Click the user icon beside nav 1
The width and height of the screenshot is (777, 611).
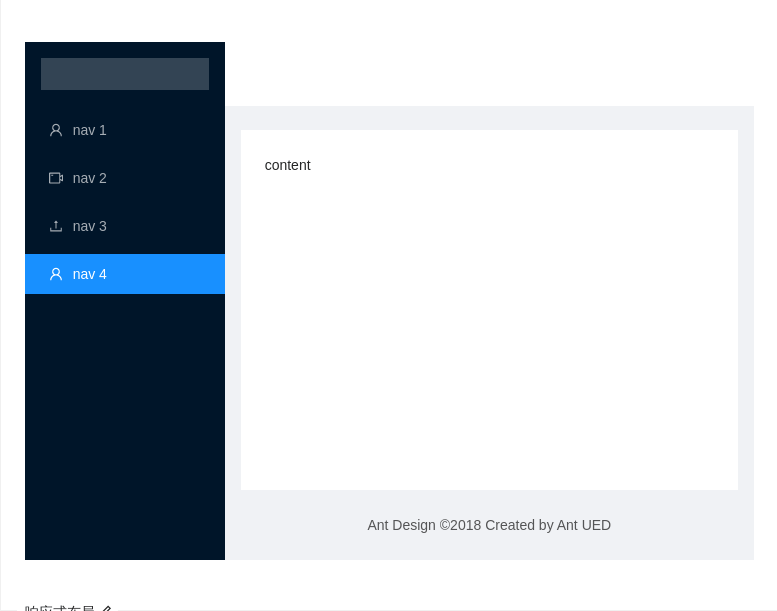(x=56, y=130)
